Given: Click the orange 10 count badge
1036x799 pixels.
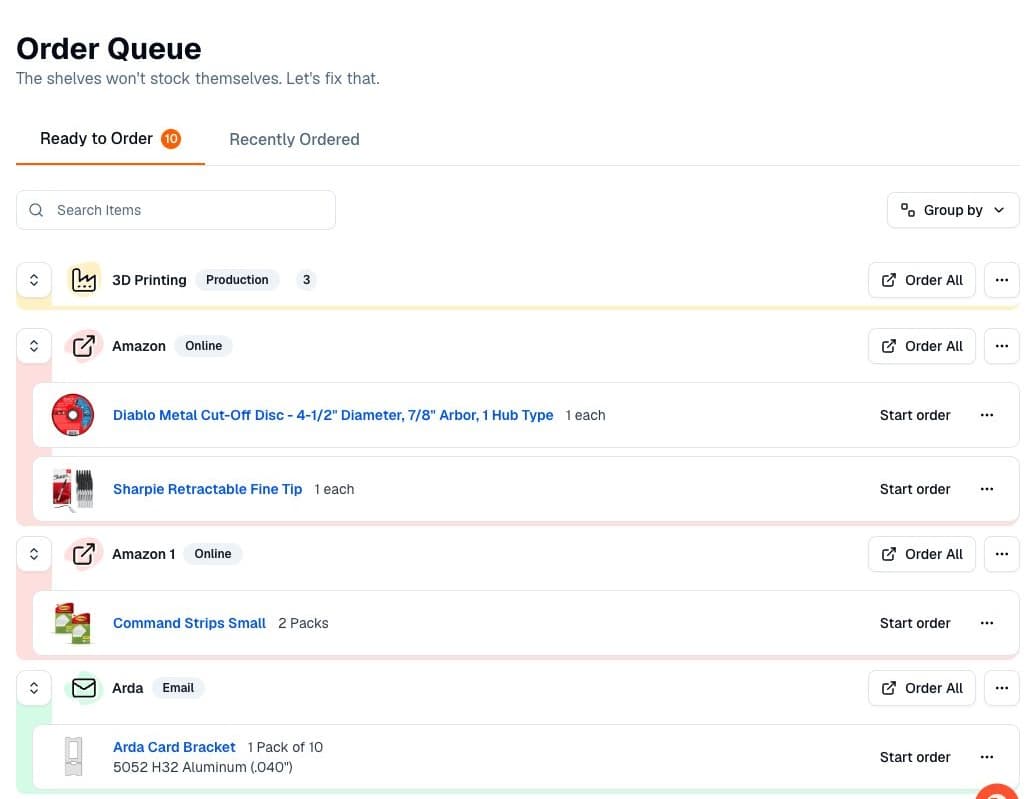Looking at the screenshot, I should tap(171, 139).
